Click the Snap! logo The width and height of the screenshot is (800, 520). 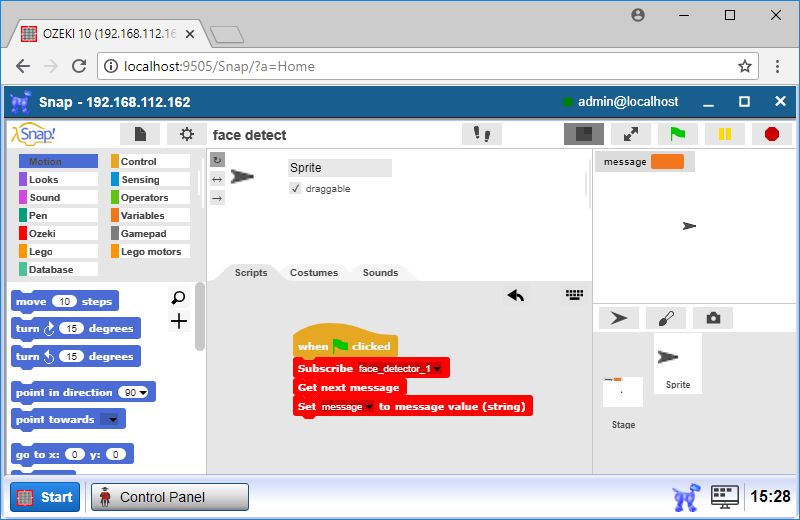pyautogui.click(x=33, y=134)
